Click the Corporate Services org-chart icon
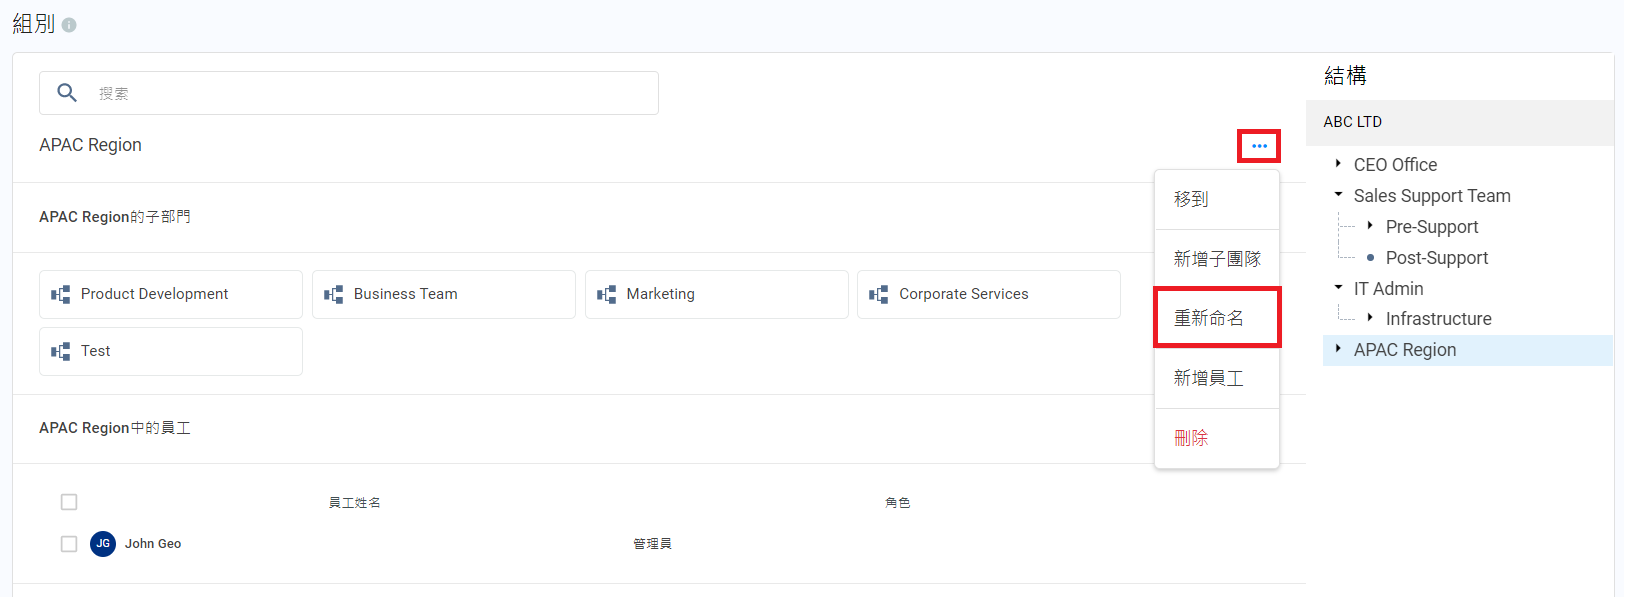Viewport: 1628px width, 597px height. click(879, 294)
